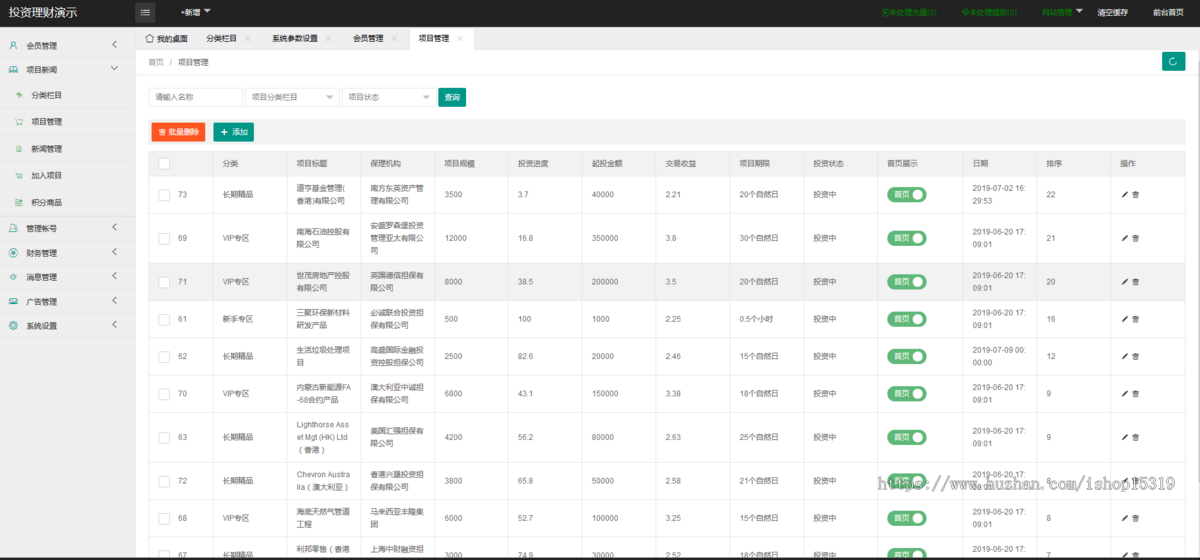The width and height of the screenshot is (1200, 560).
Task: Click the 广告管理 sidebar icon
Action: point(13,301)
